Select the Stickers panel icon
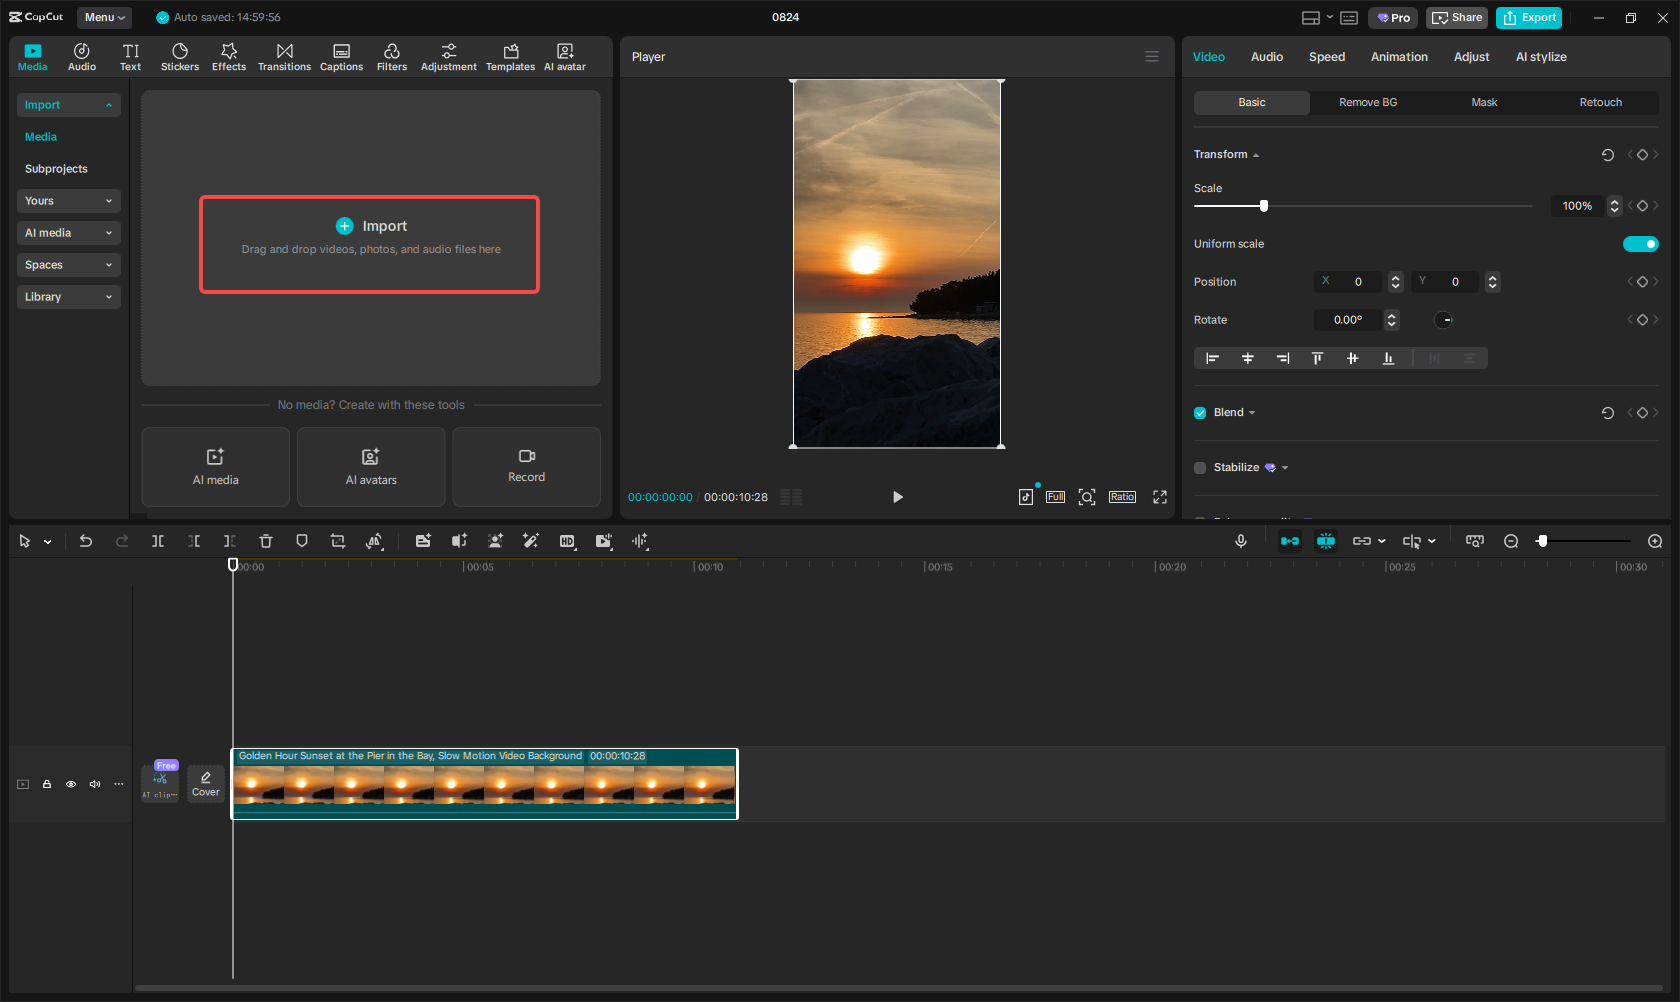The height and width of the screenshot is (1002, 1680). (x=180, y=56)
